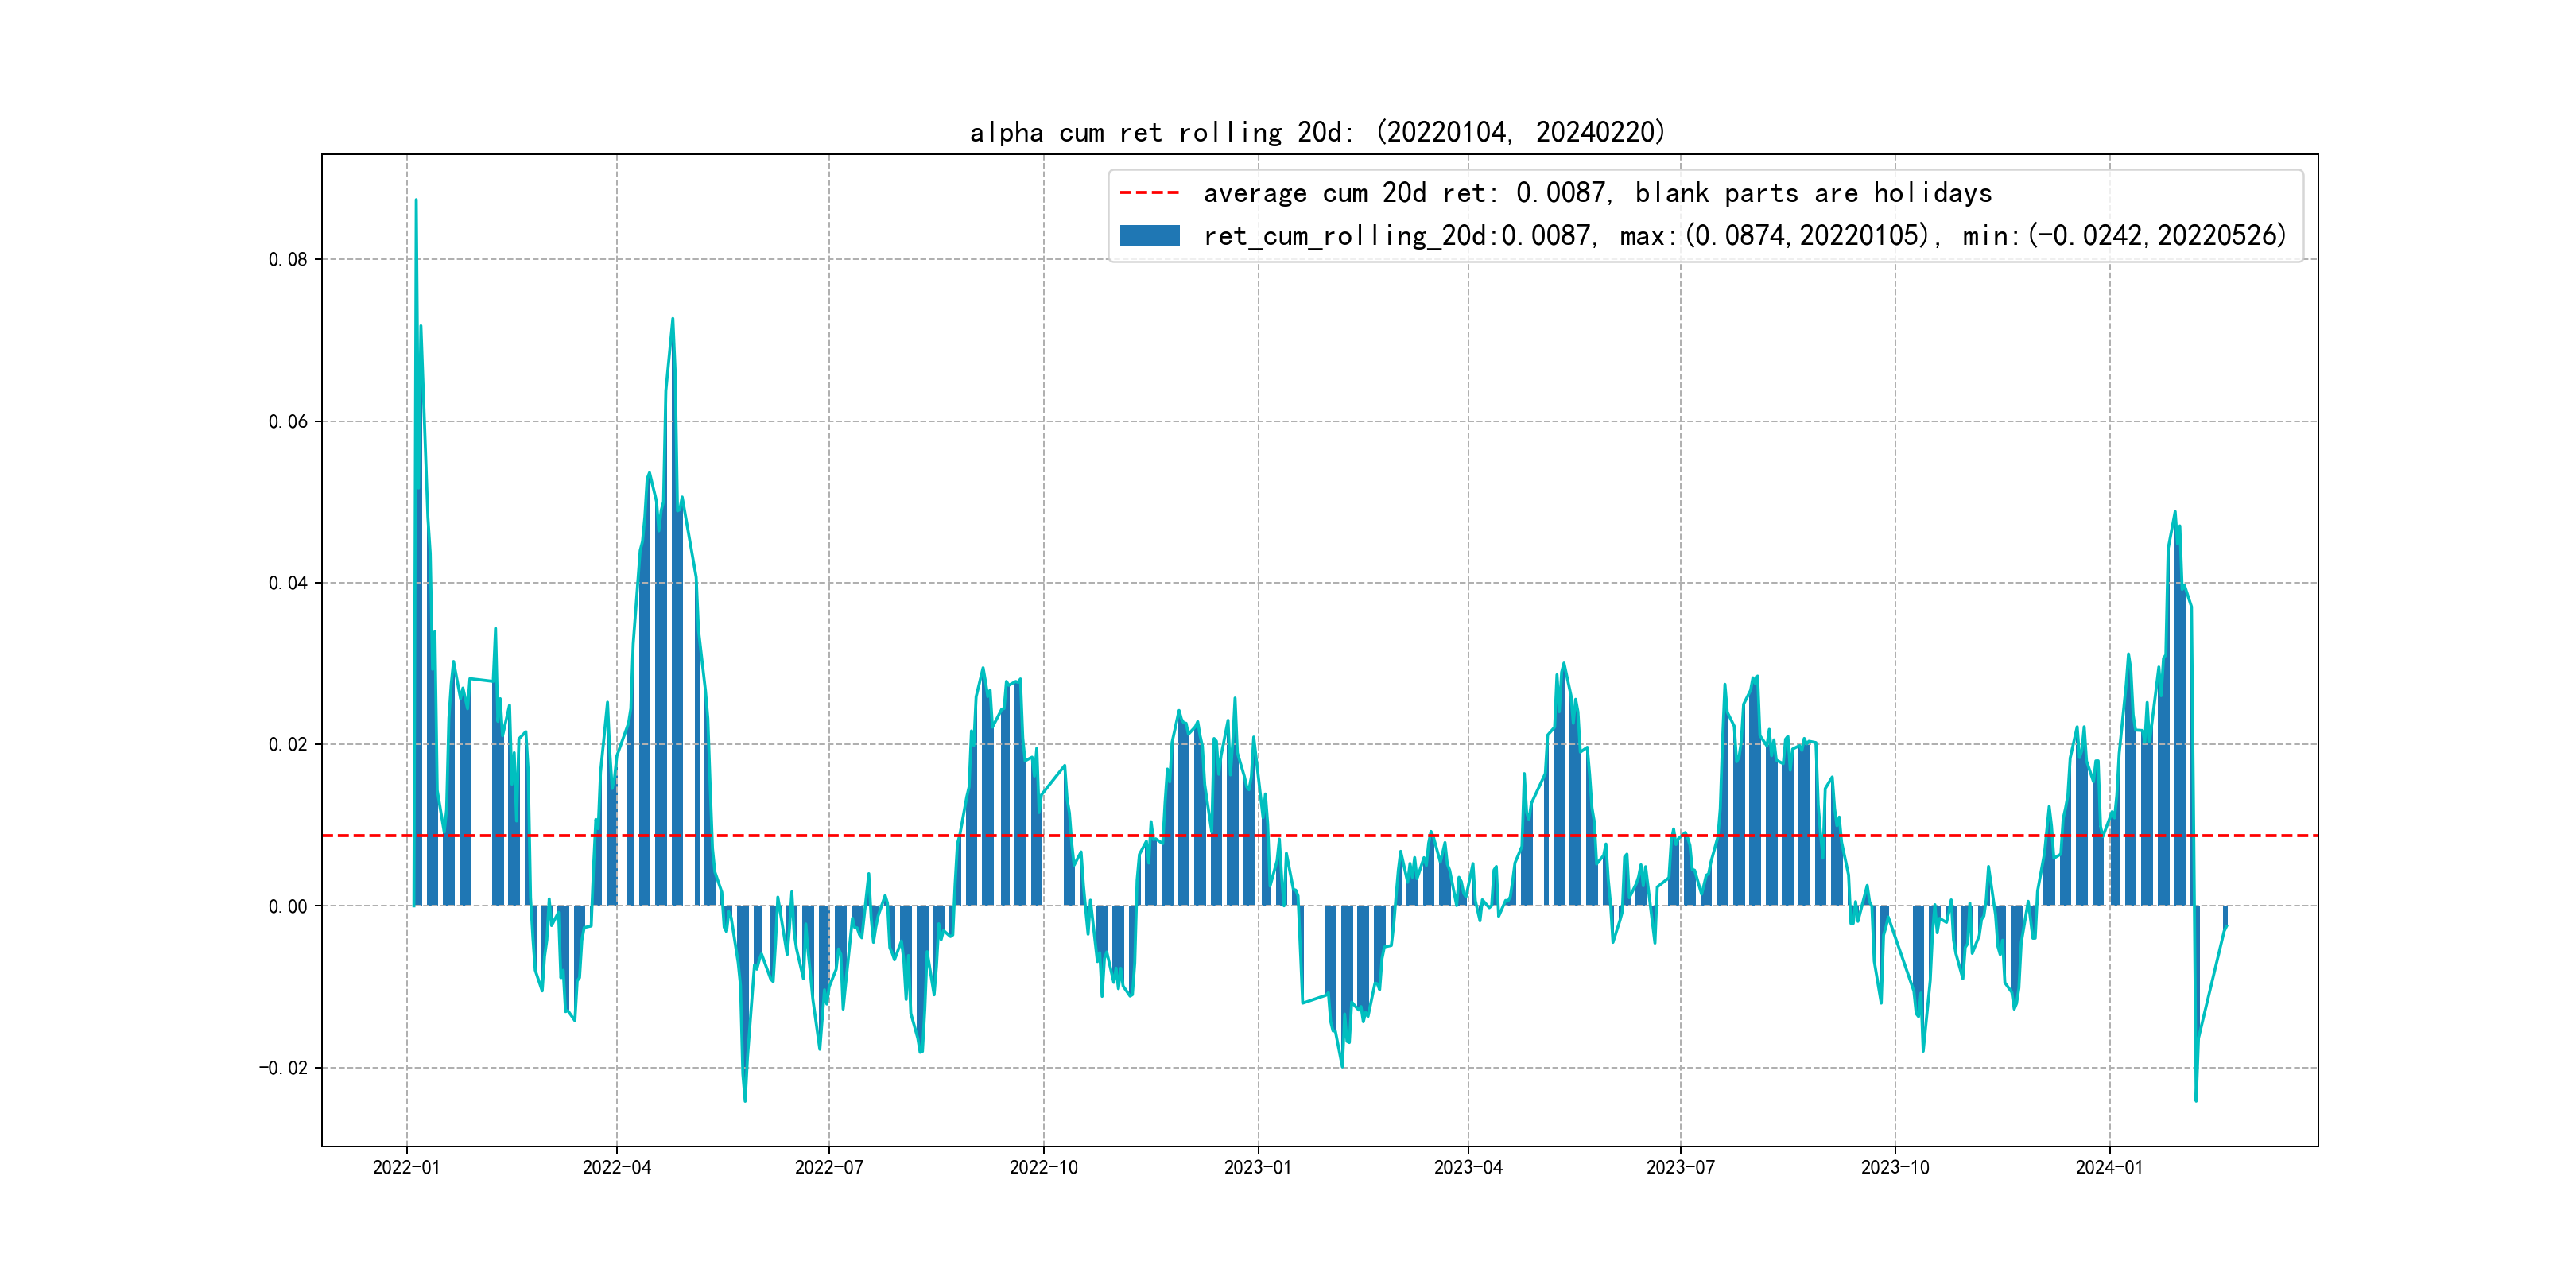The height and width of the screenshot is (1288, 2576).
Task: Click the 2023-04 x-axis tick label
Action: coord(1468,1167)
